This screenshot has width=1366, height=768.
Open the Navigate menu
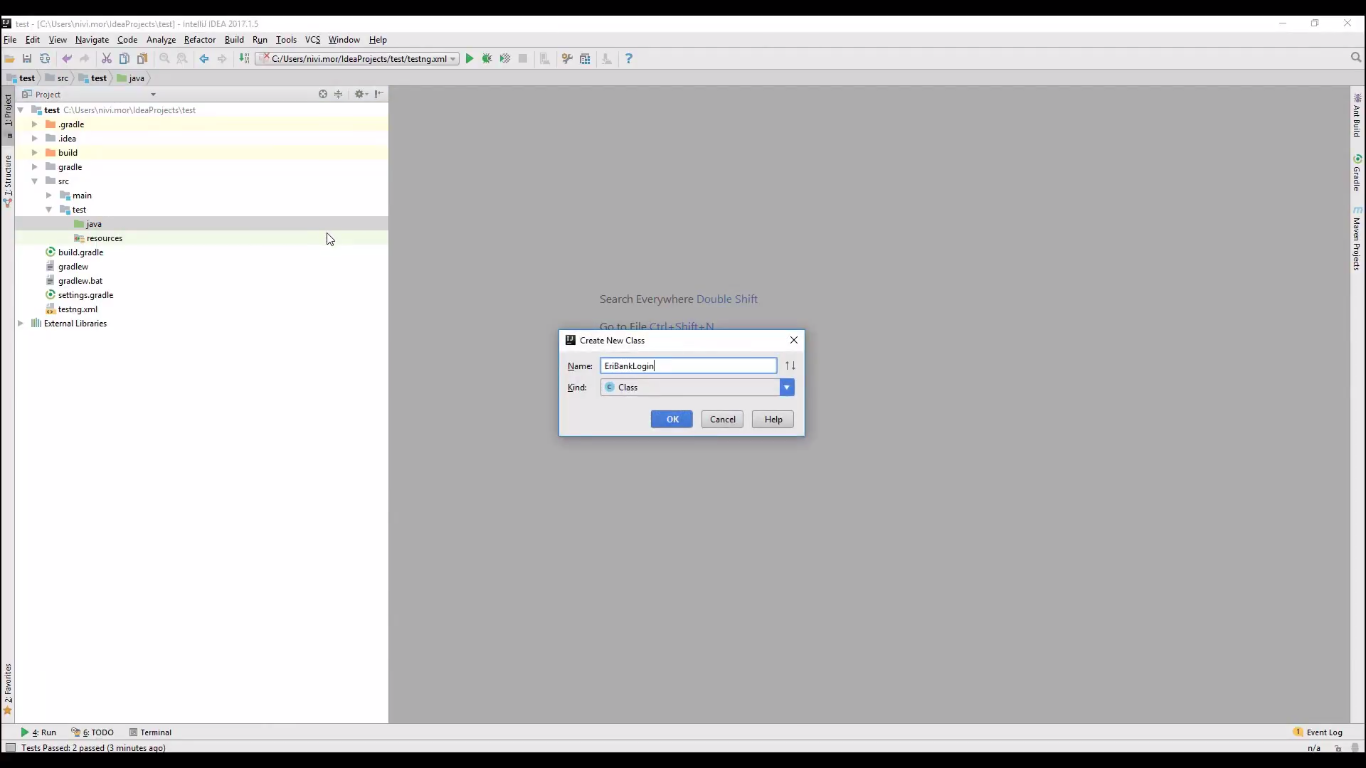92,40
